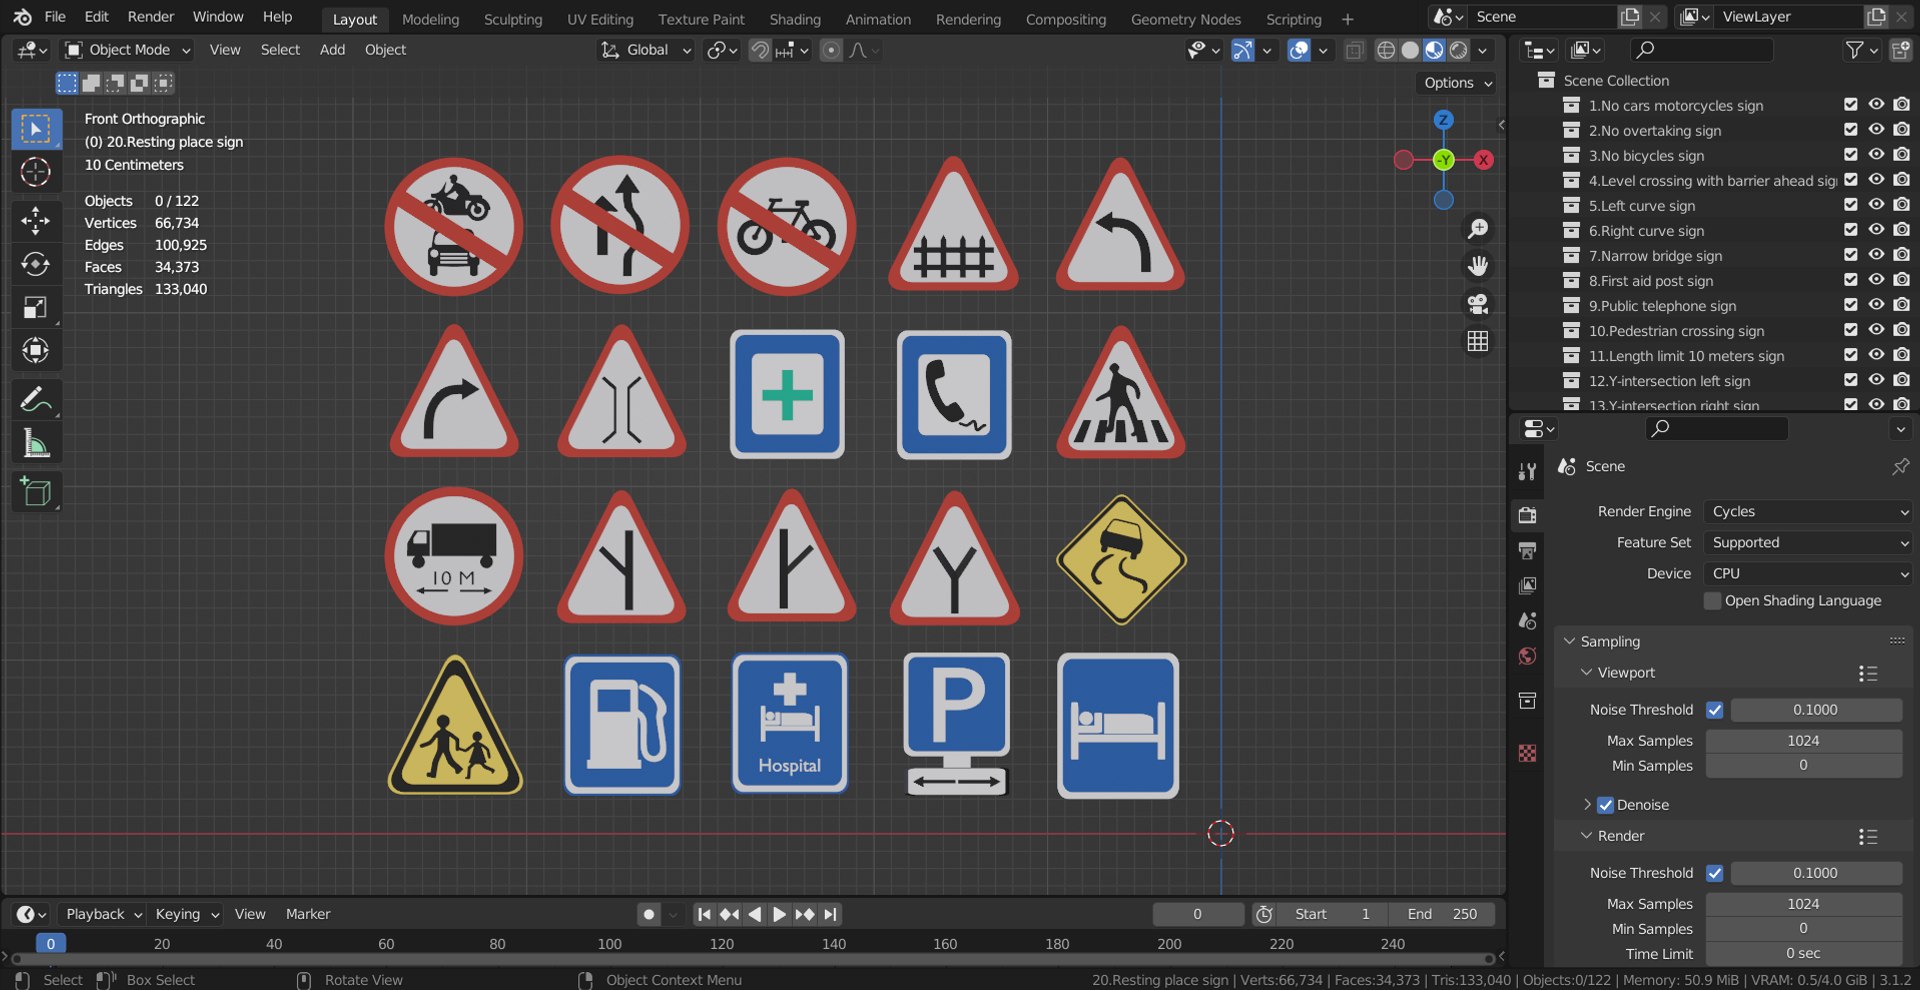1920x990 pixels.
Task: Collapse the Sampling panel
Action: tap(1610, 642)
